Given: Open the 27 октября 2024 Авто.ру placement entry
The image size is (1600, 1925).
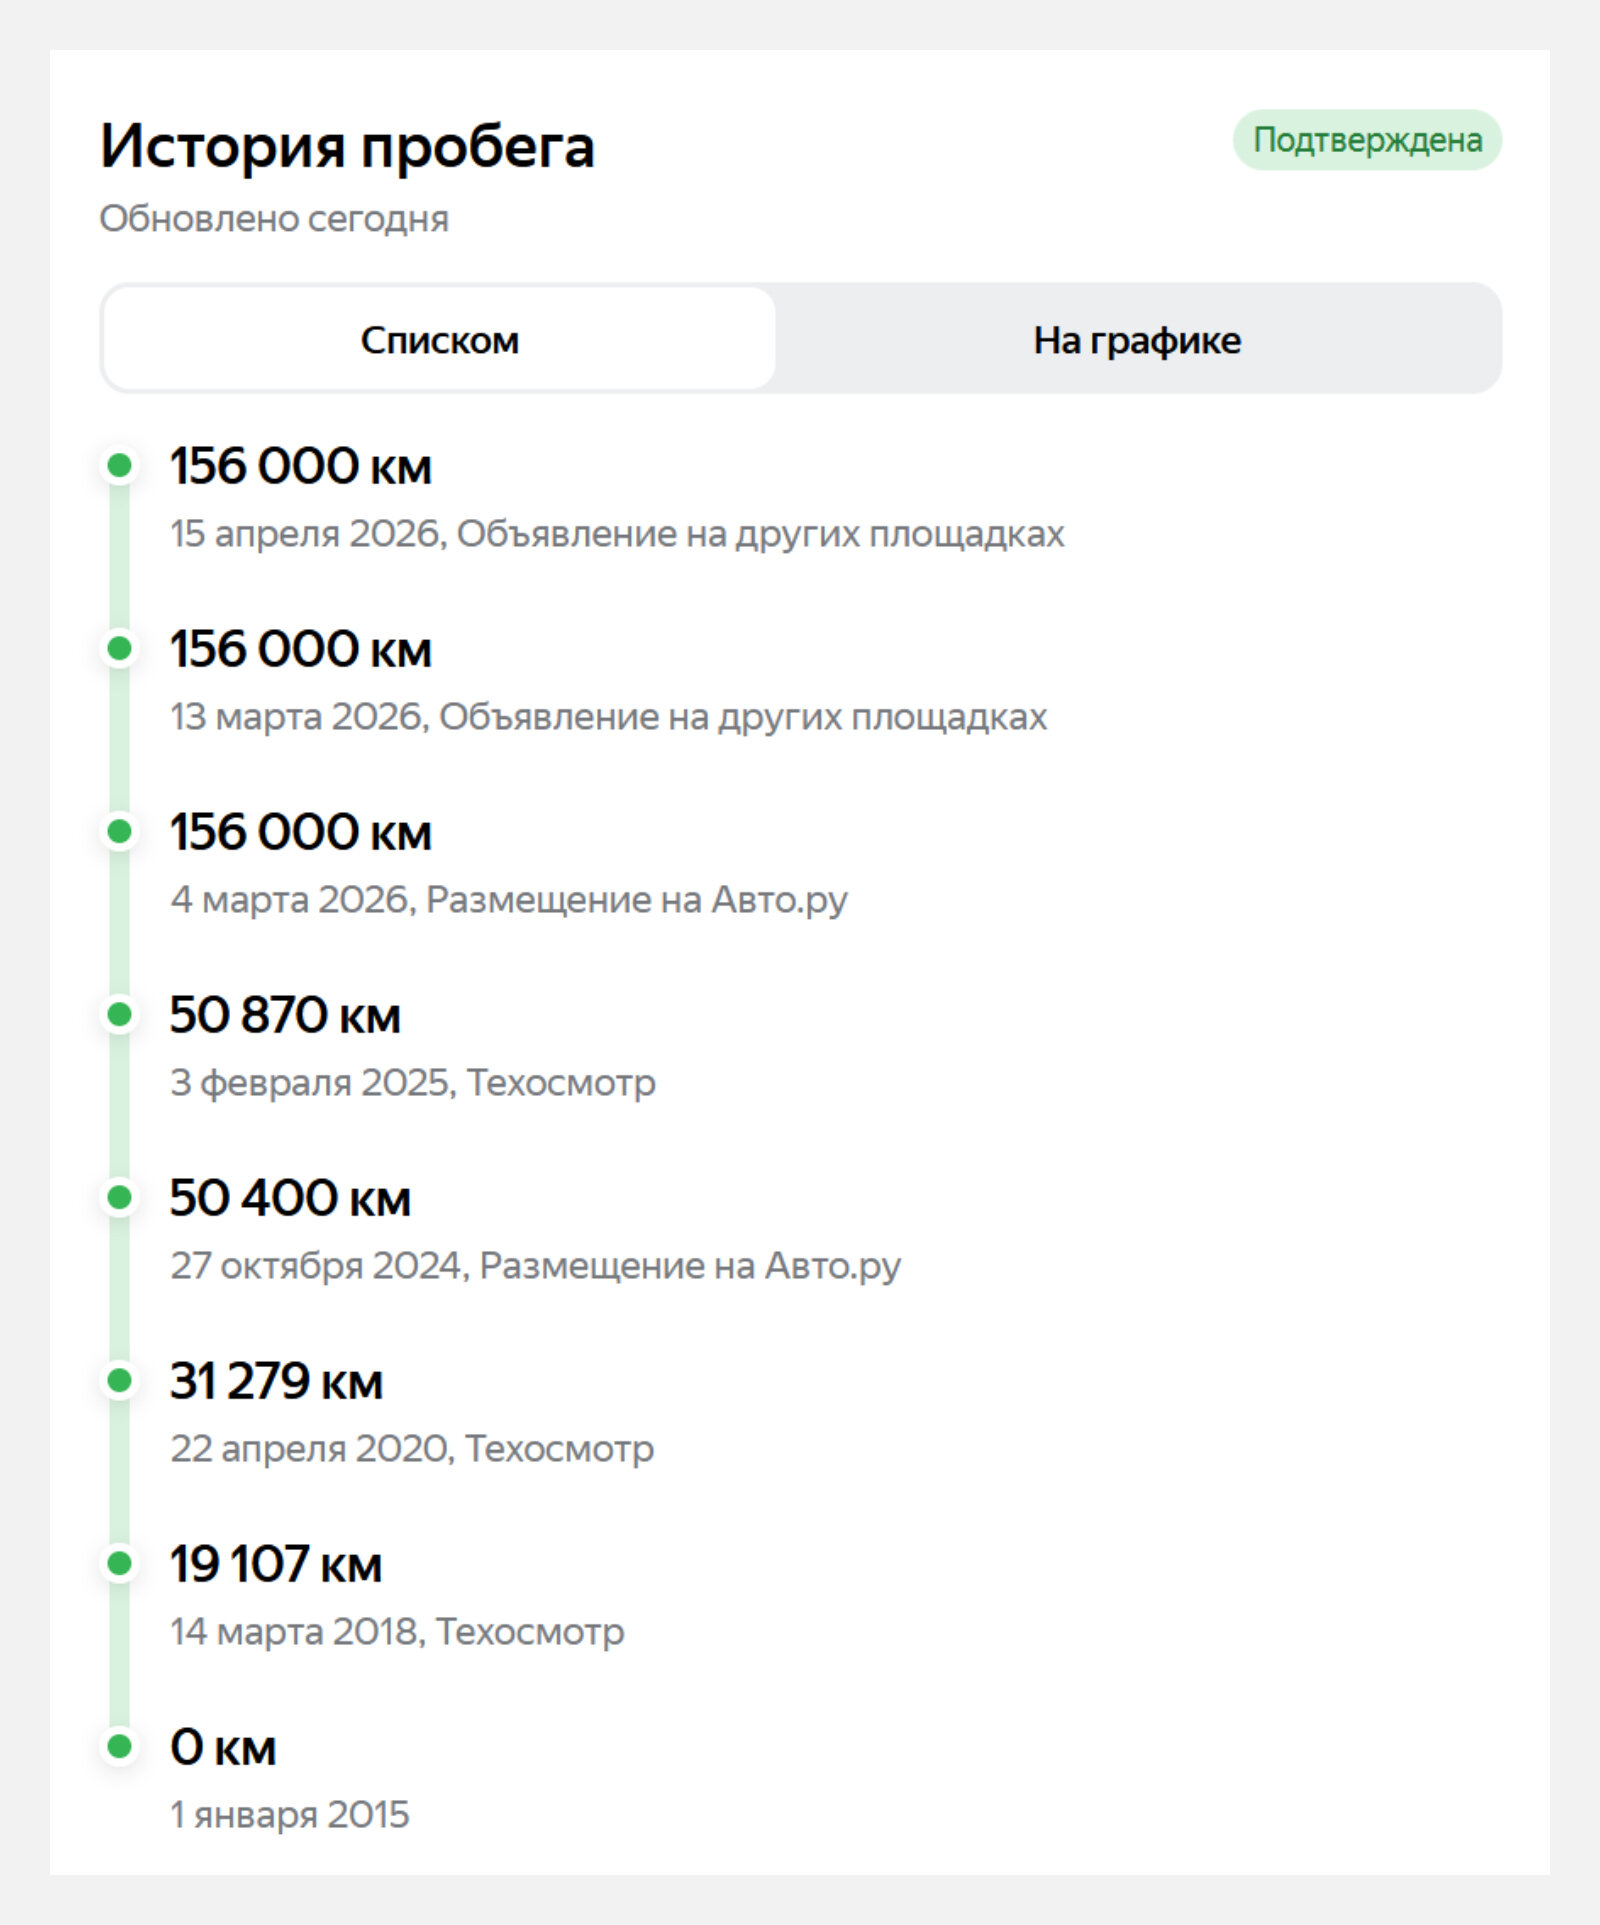Looking at the screenshot, I should pyautogui.click(x=535, y=1265).
